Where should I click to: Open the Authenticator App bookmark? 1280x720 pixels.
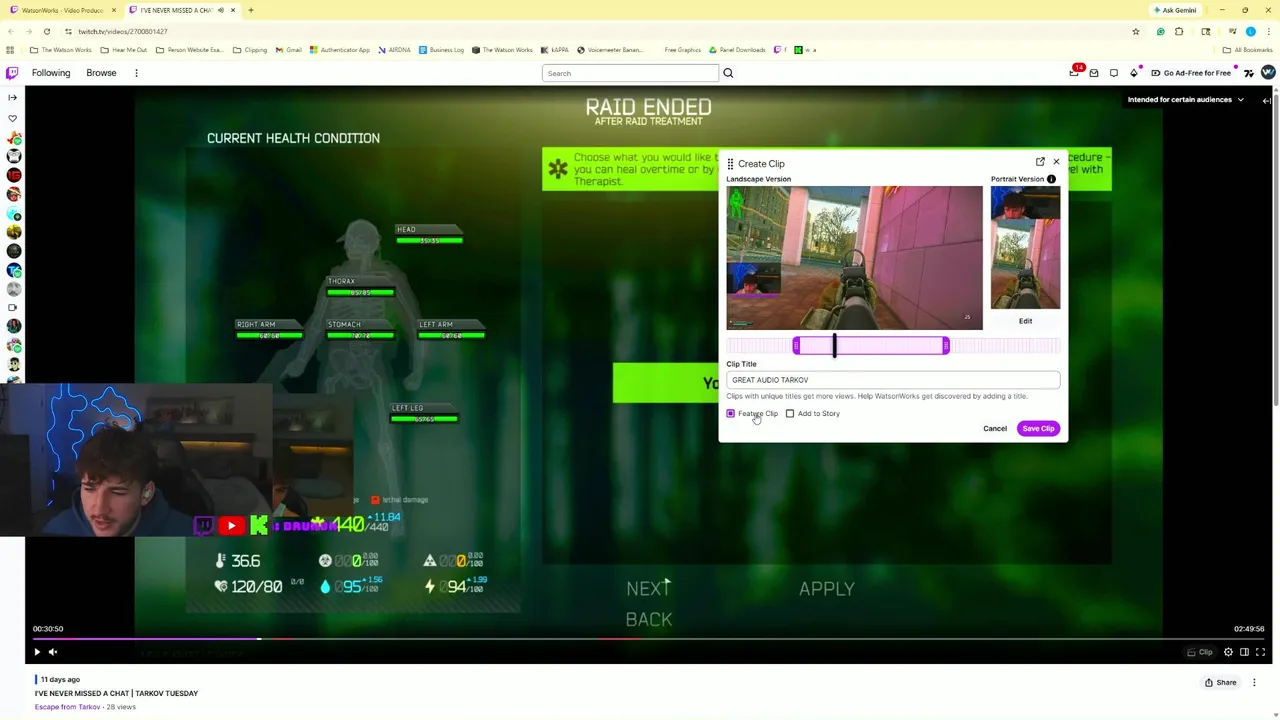pyautogui.click(x=340, y=50)
